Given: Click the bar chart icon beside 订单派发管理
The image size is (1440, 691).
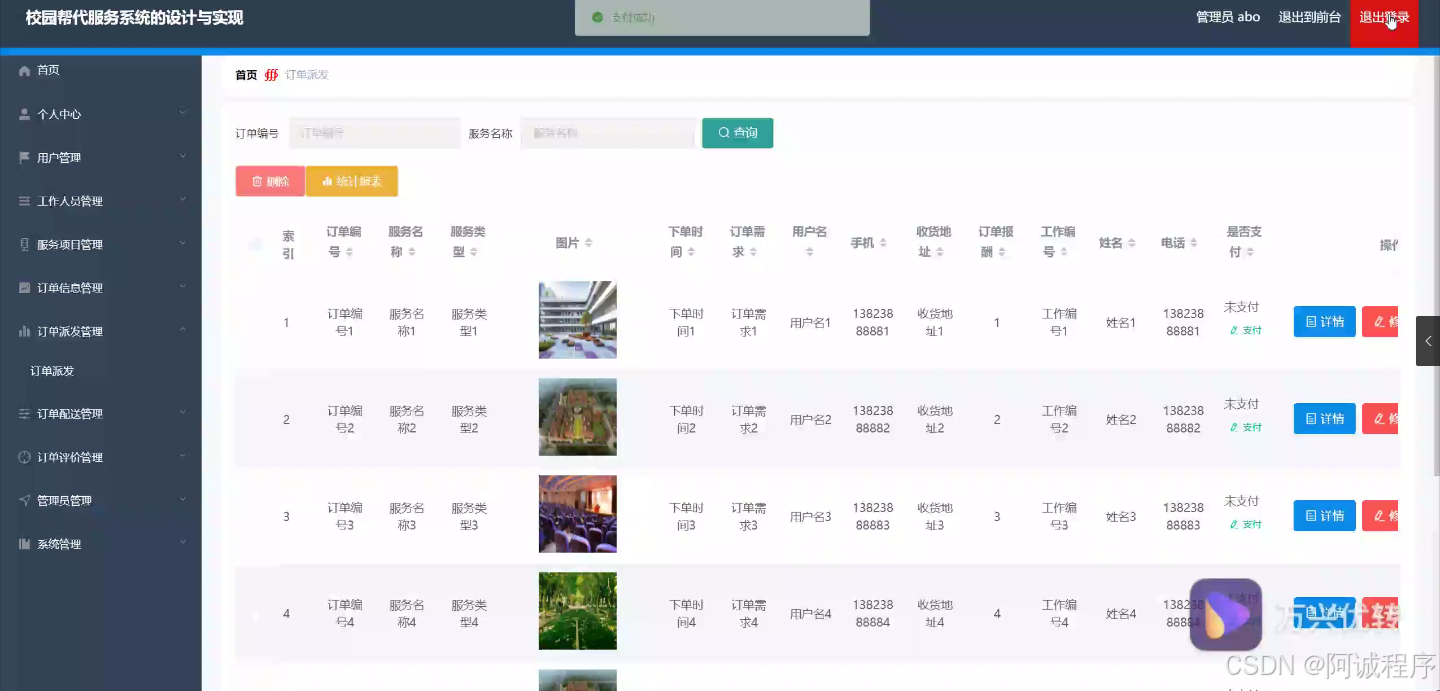Looking at the screenshot, I should click(x=25, y=331).
